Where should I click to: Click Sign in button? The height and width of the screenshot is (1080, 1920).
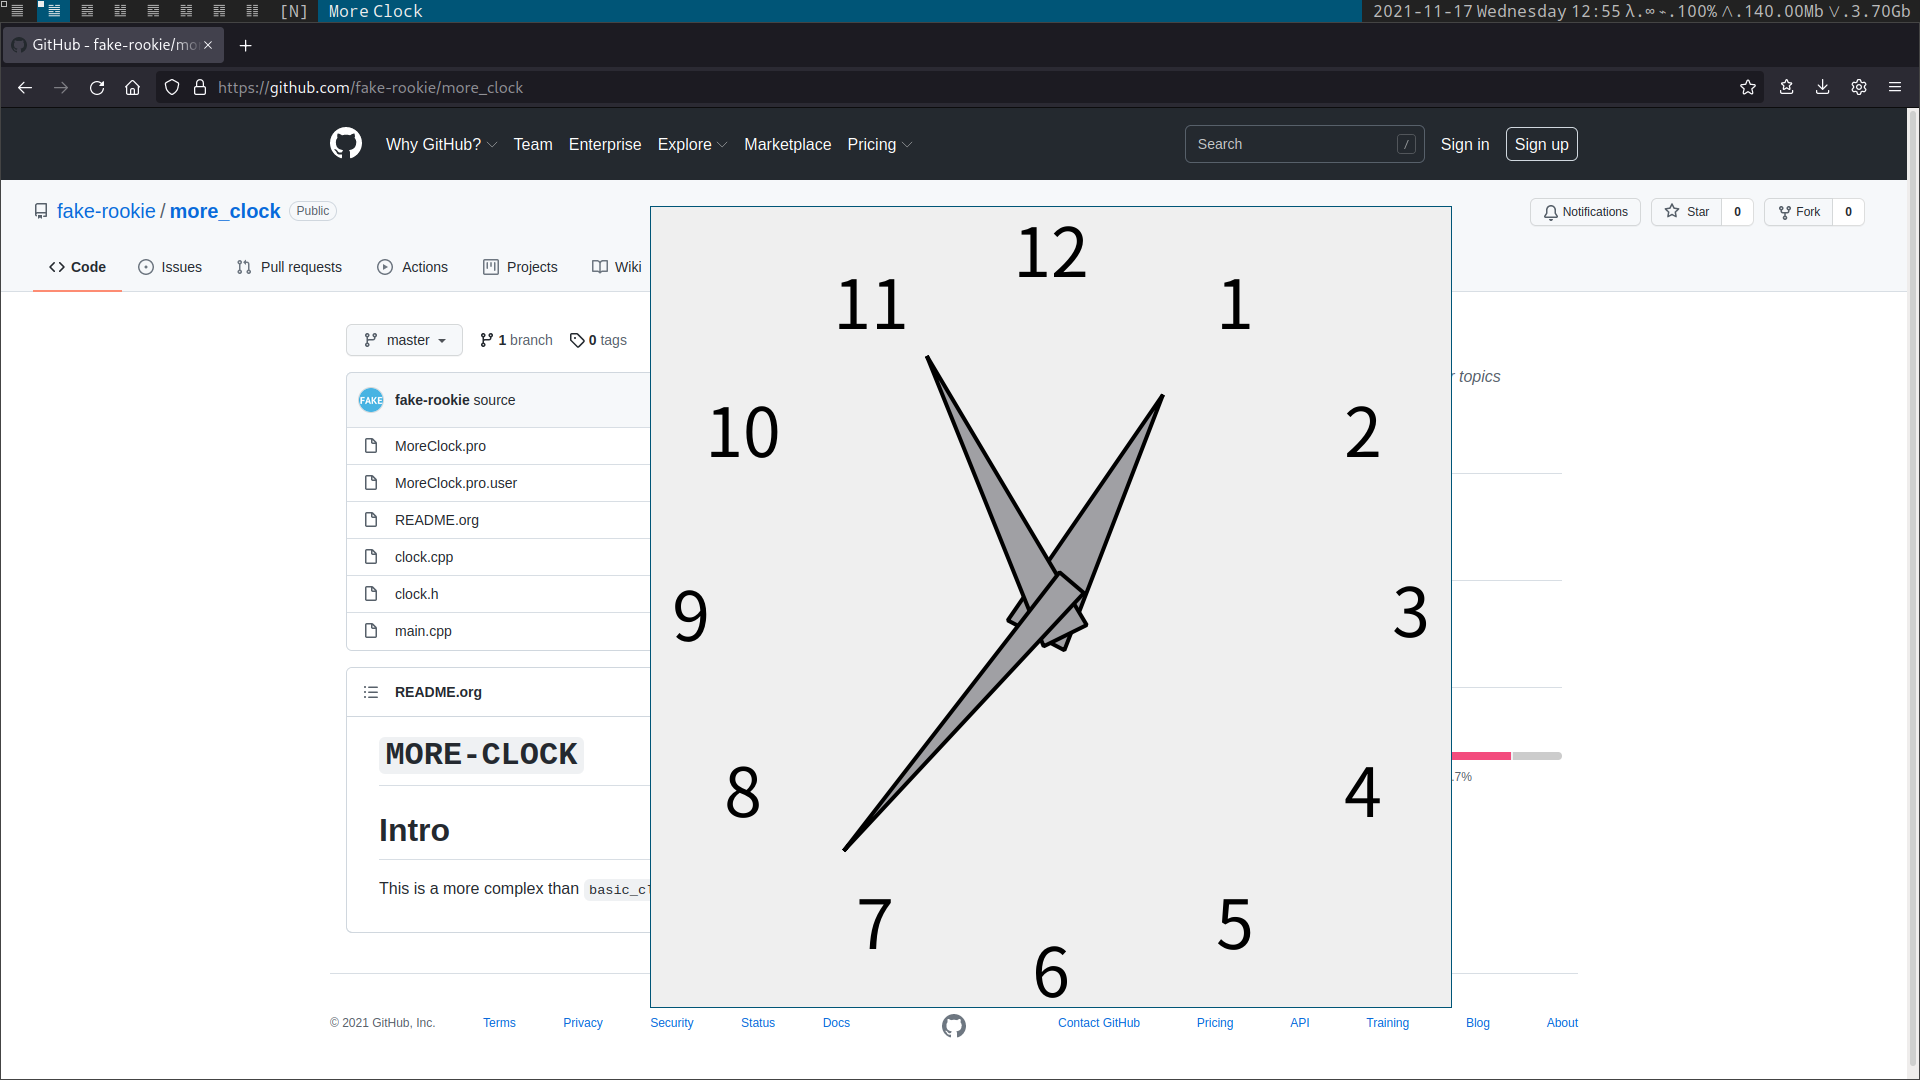pyautogui.click(x=1464, y=144)
